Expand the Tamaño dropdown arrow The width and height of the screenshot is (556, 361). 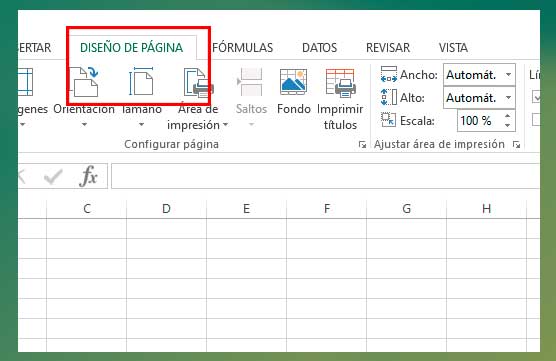click(x=141, y=124)
